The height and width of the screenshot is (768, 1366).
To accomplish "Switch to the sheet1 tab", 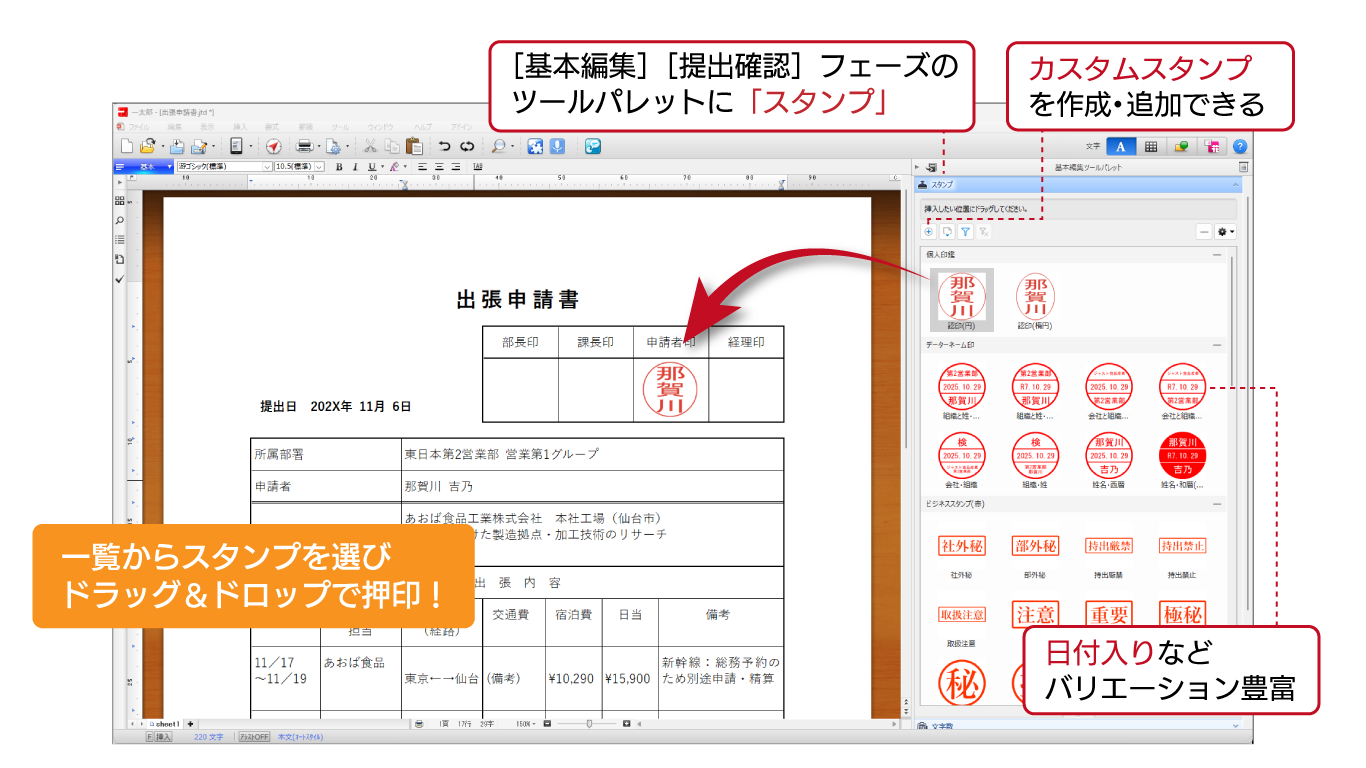I will coord(166,723).
